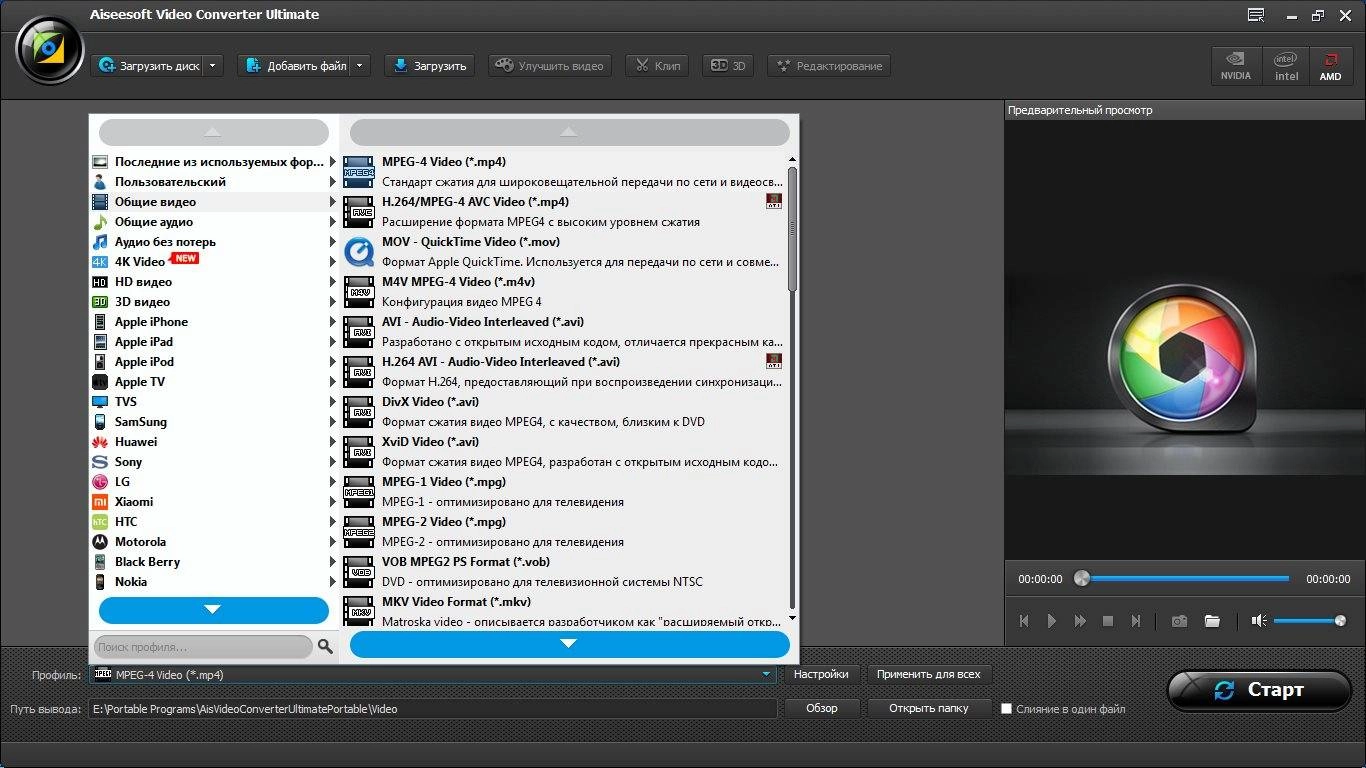This screenshot has width=1366, height=768.
Task: Play the preview video
Action: pyautogui.click(x=1052, y=621)
